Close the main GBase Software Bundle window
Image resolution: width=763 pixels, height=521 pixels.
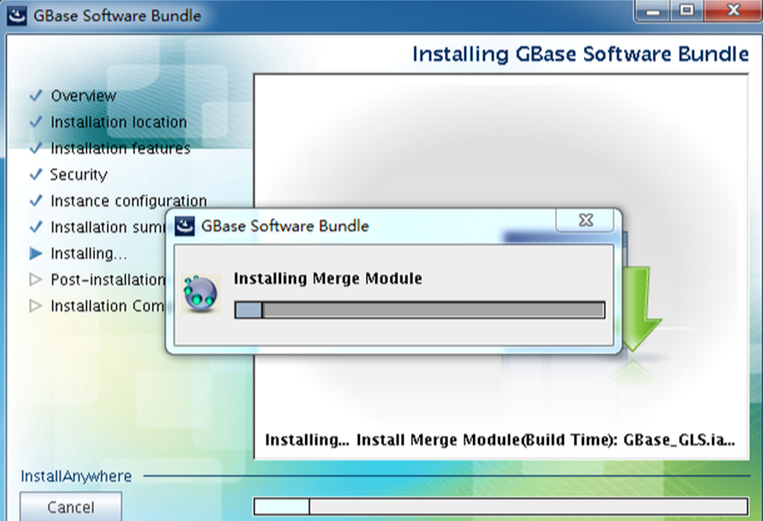point(733,11)
